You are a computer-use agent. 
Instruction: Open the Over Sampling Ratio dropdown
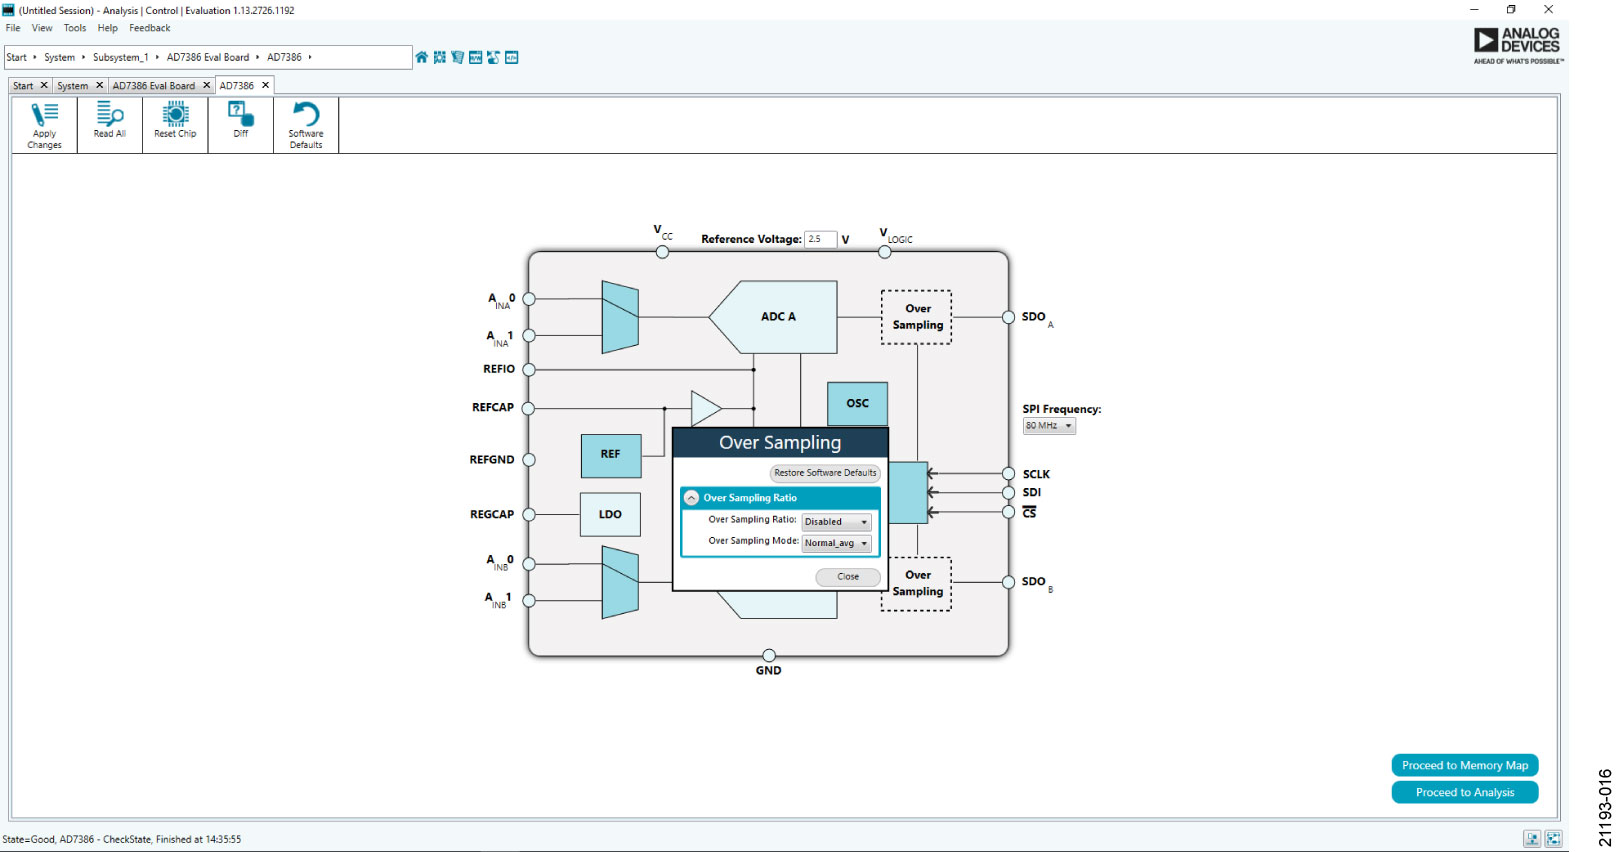tap(836, 522)
